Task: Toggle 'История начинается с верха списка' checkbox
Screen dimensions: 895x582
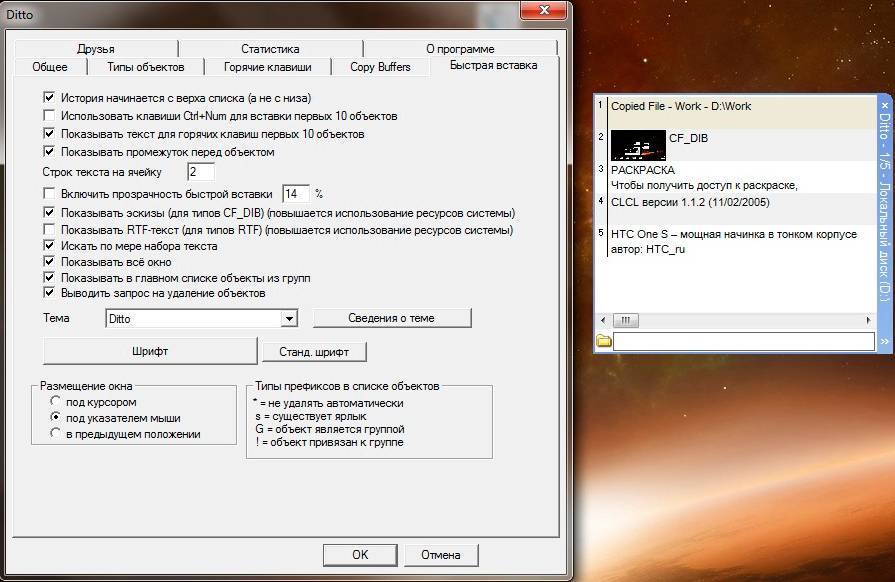Action: pos(49,99)
